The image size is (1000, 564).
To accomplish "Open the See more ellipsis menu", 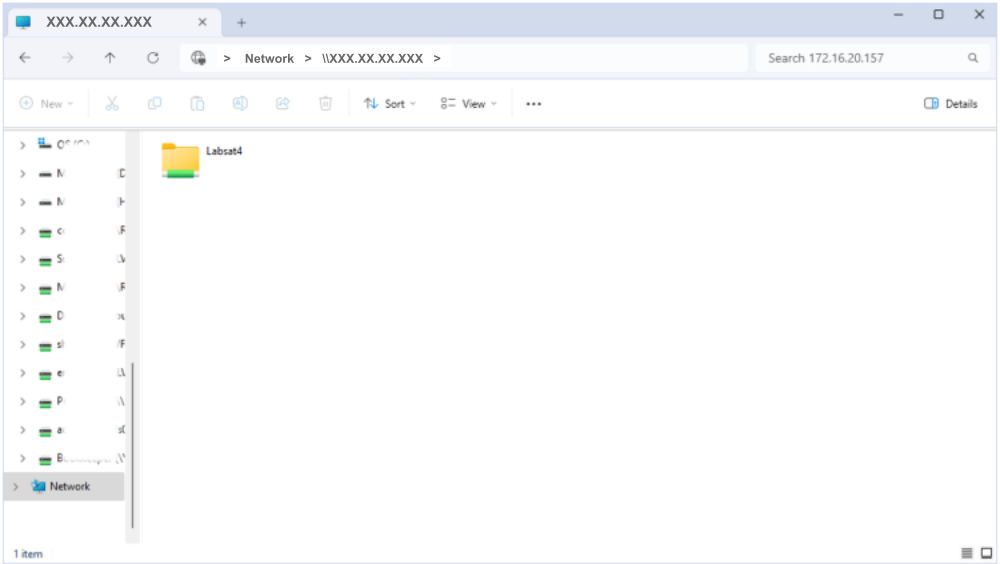I will tap(534, 104).
